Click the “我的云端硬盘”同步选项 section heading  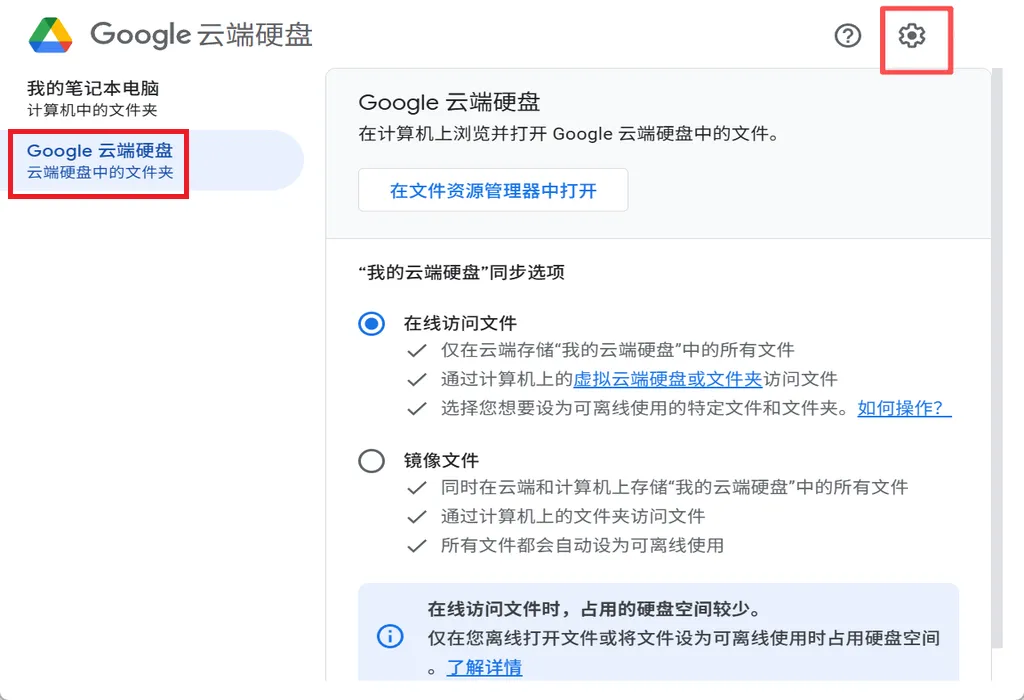(x=461, y=272)
